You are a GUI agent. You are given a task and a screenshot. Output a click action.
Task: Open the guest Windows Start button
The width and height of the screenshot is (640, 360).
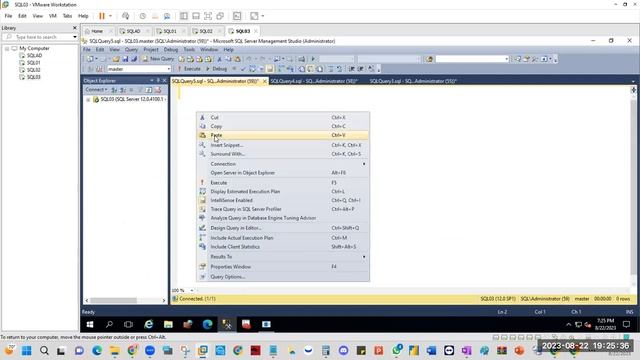(90, 324)
